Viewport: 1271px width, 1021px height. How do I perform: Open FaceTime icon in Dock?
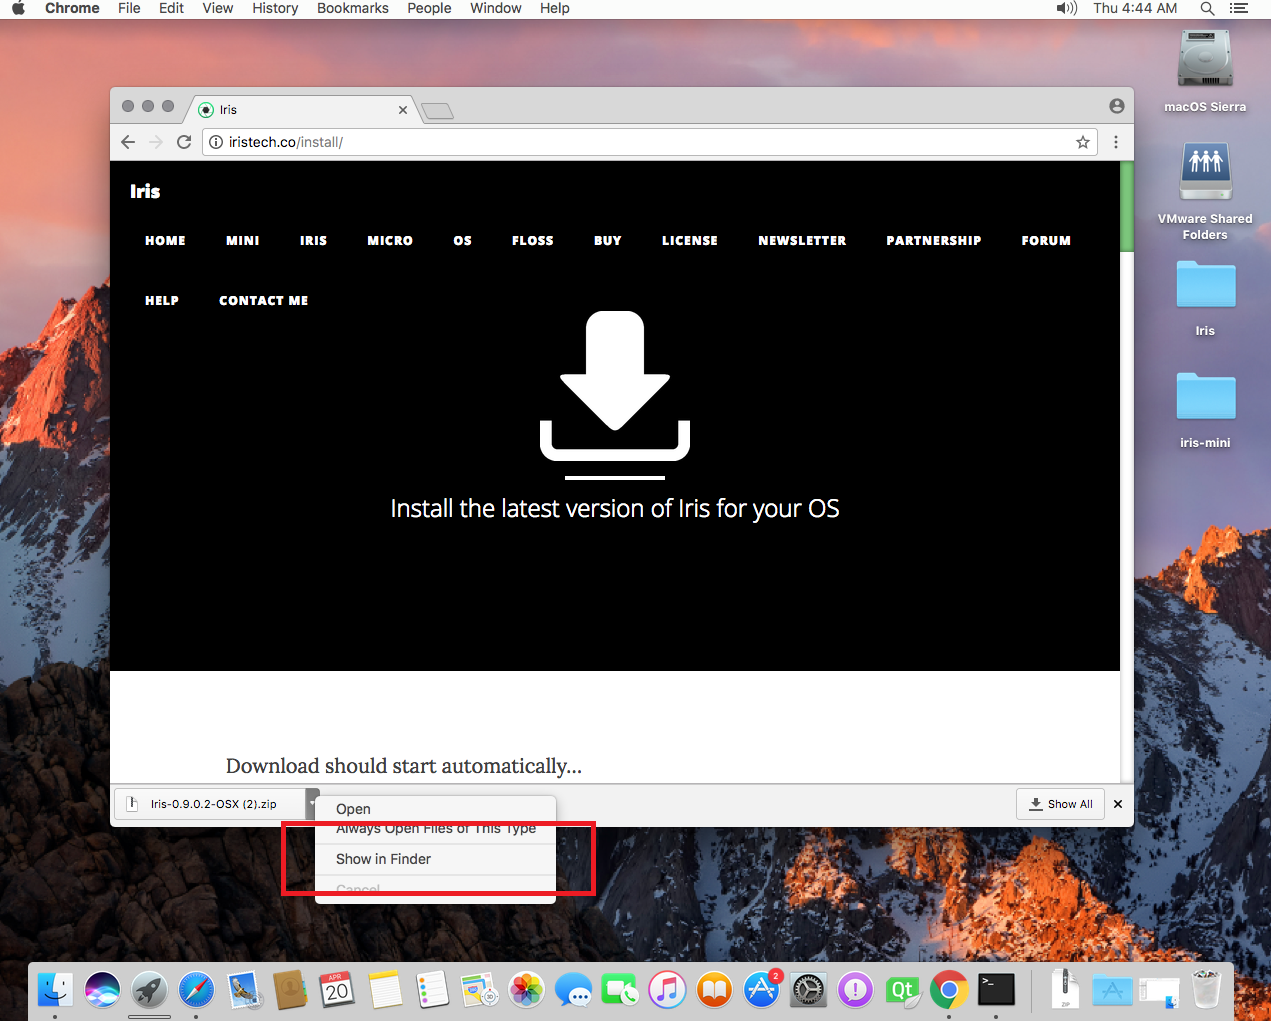pyautogui.click(x=620, y=990)
